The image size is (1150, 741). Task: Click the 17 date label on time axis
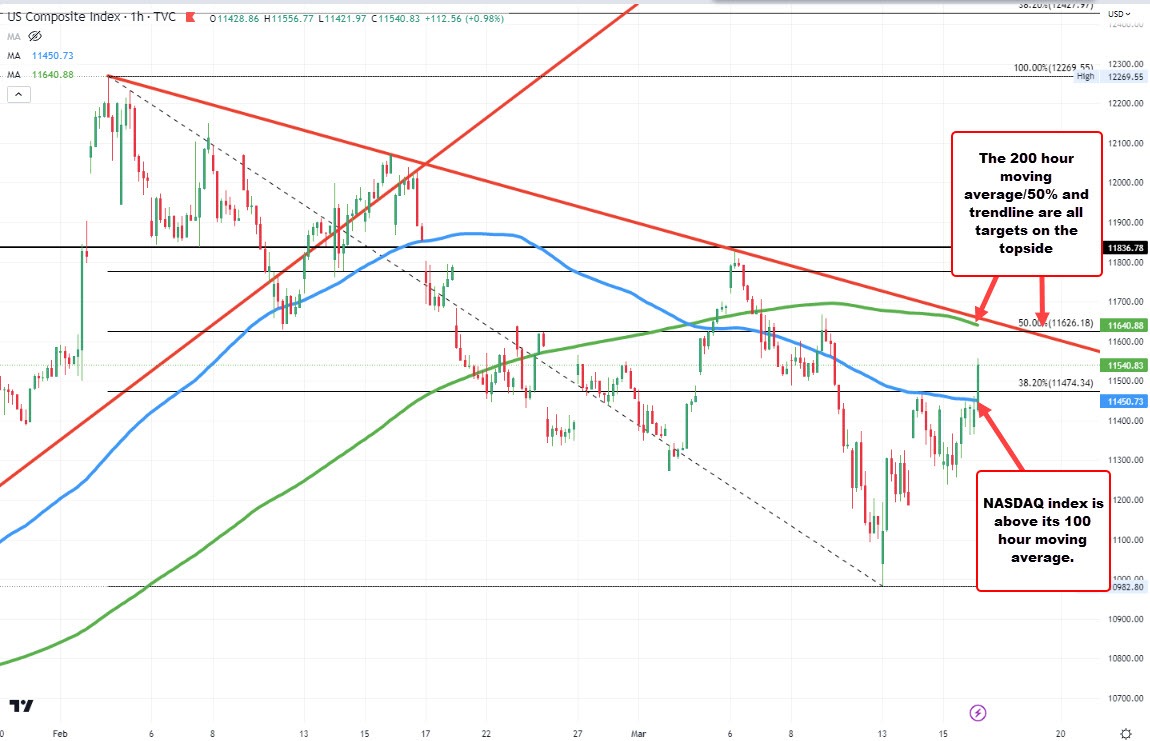425,734
